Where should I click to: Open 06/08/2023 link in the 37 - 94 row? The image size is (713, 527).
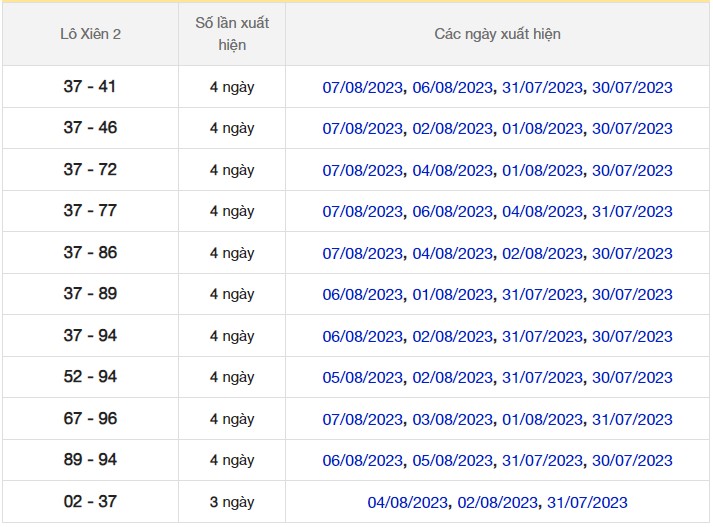click(362, 337)
